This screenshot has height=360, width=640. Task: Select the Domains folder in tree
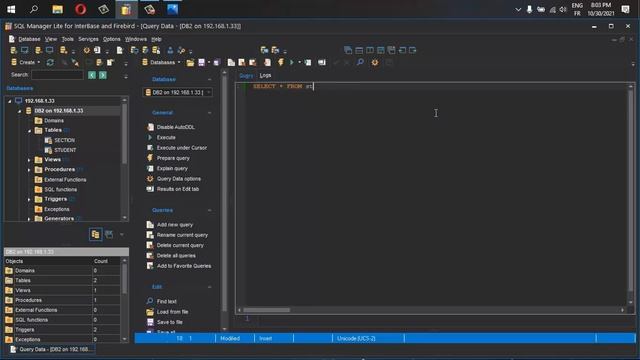click(x=54, y=121)
